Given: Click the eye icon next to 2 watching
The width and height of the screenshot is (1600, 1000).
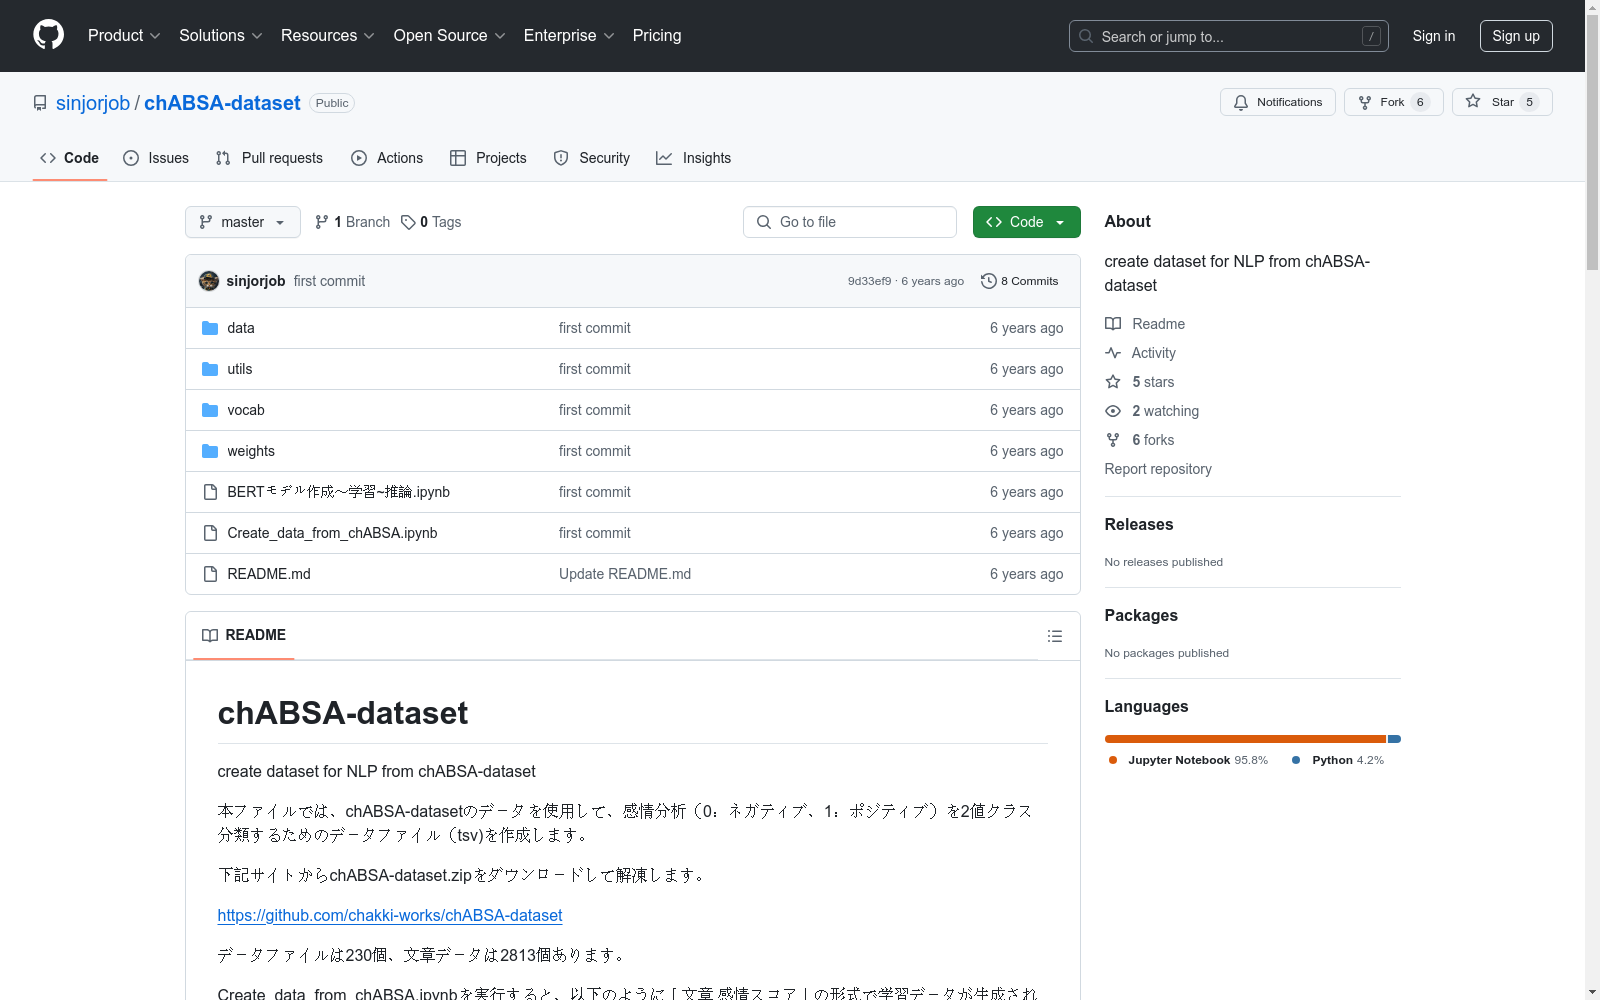Looking at the screenshot, I should pos(1113,411).
